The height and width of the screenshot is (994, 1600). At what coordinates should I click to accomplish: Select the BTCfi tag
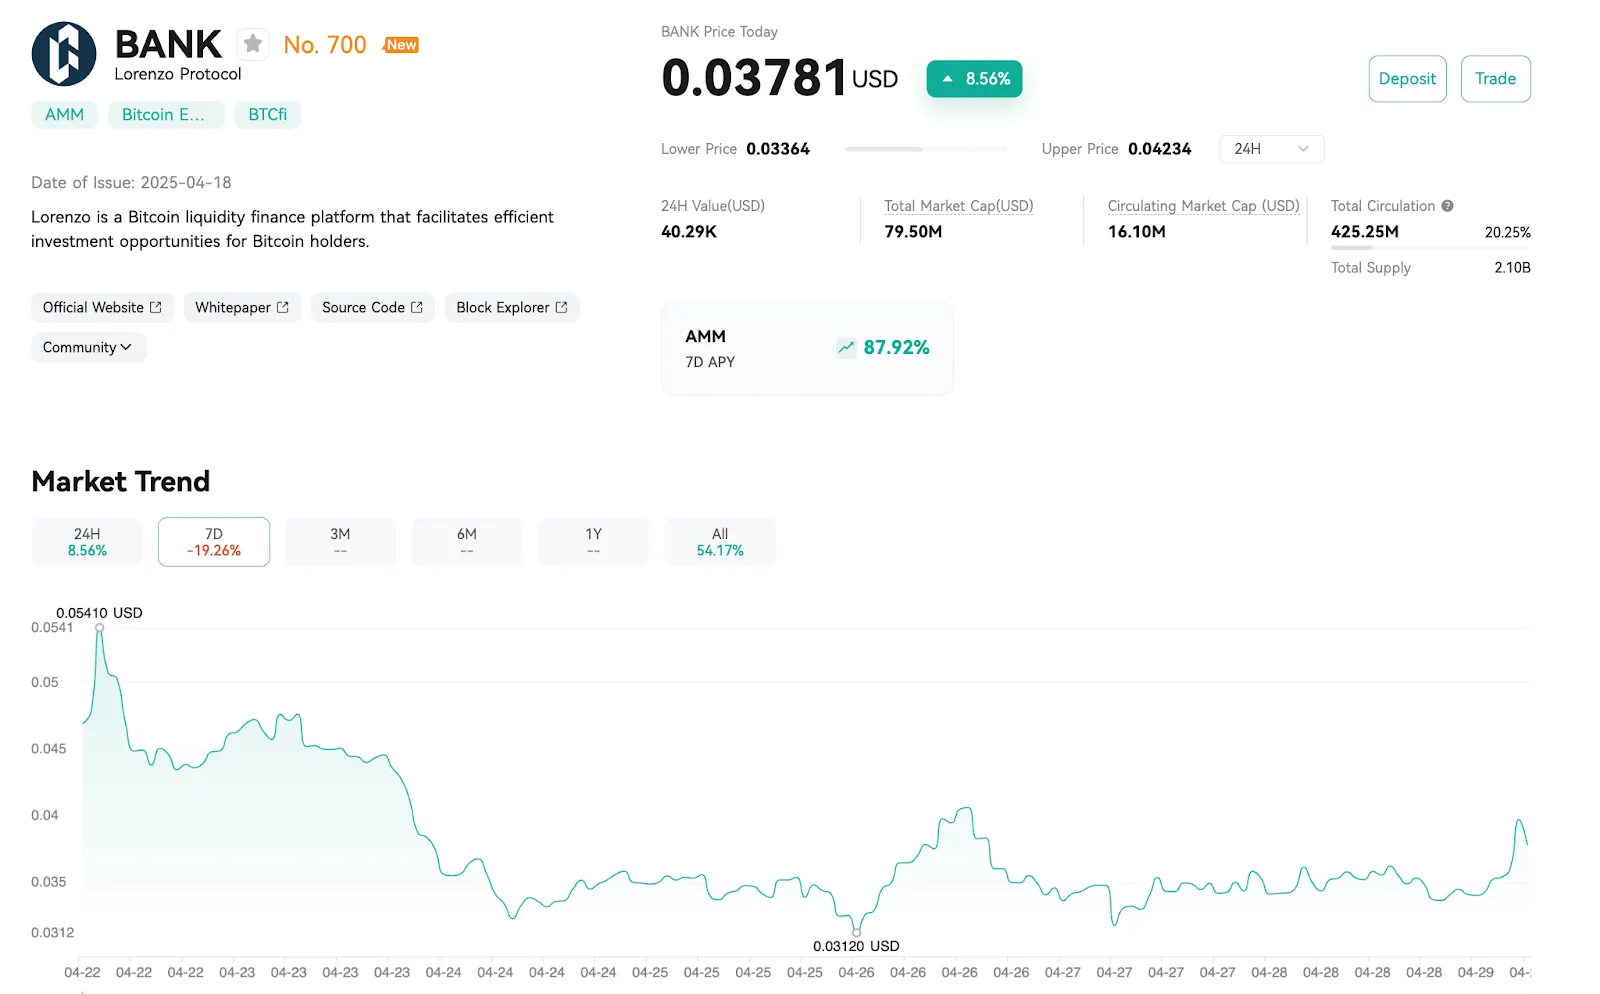coord(268,115)
